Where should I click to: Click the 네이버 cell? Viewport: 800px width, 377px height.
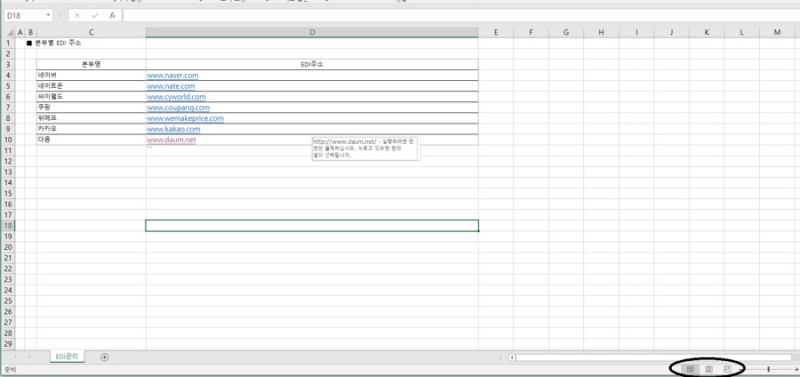coord(91,75)
